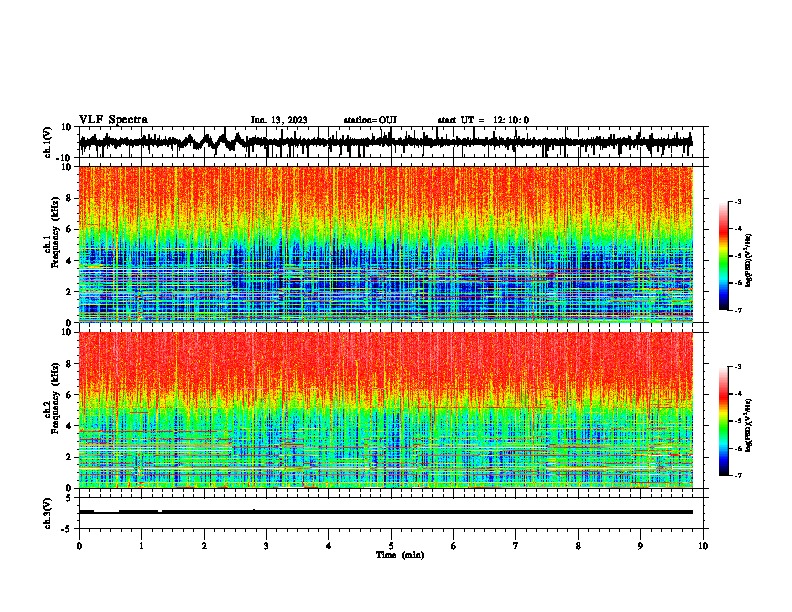Click the log(PSD) label beside ch.1 color bar
This screenshot has height=612, width=792.
point(749,261)
